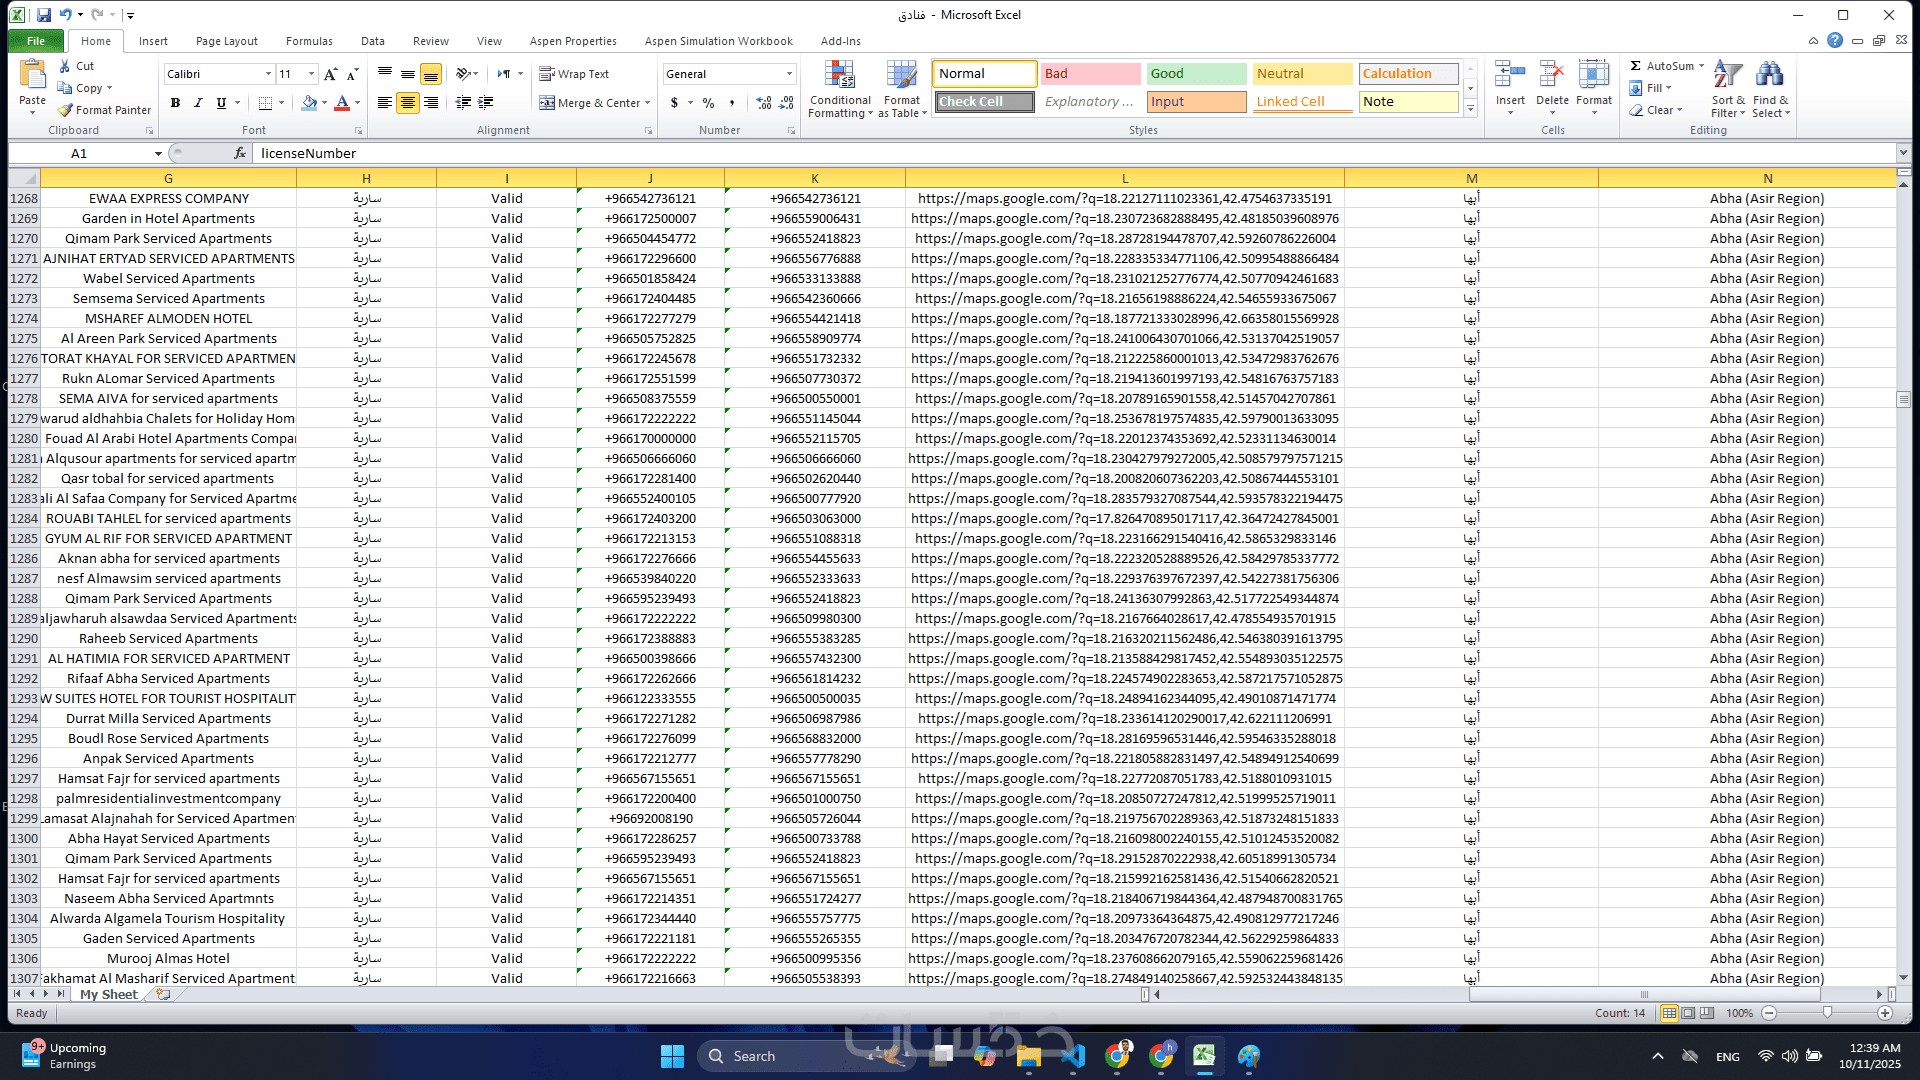Click the zoom slider handle
Viewport: 1920px width, 1080px height.
click(1827, 1013)
